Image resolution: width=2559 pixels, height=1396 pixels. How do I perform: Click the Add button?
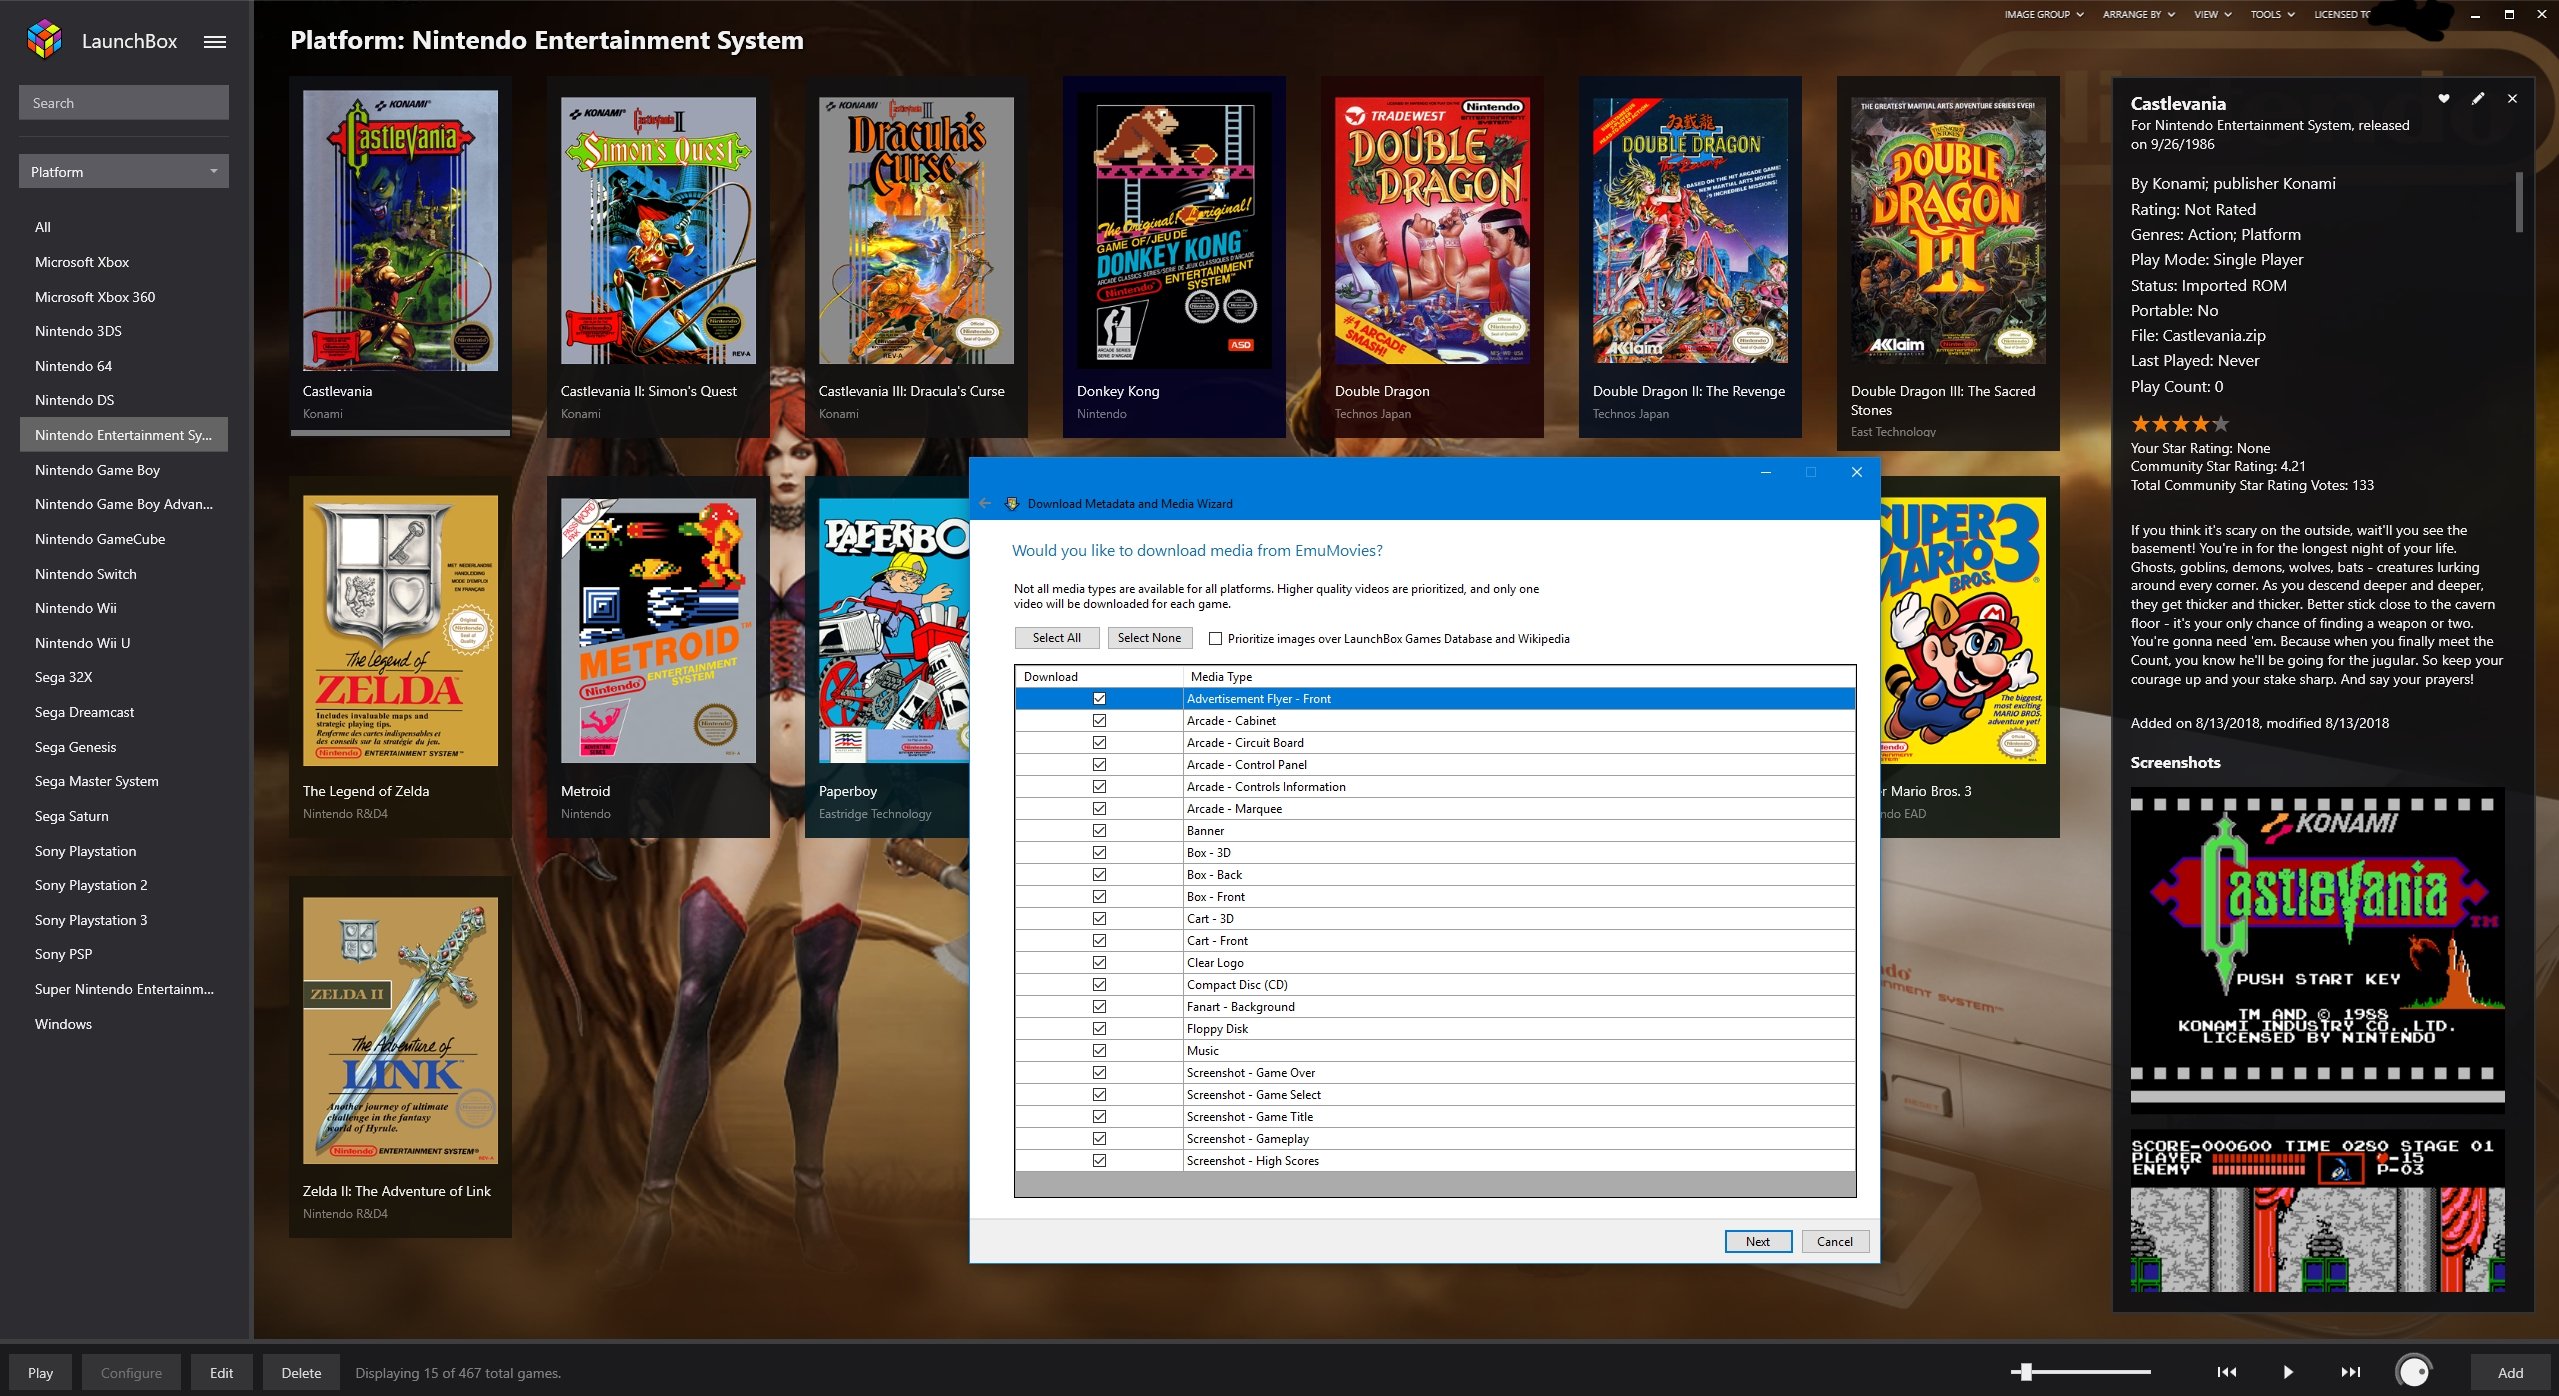(x=2510, y=1373)
